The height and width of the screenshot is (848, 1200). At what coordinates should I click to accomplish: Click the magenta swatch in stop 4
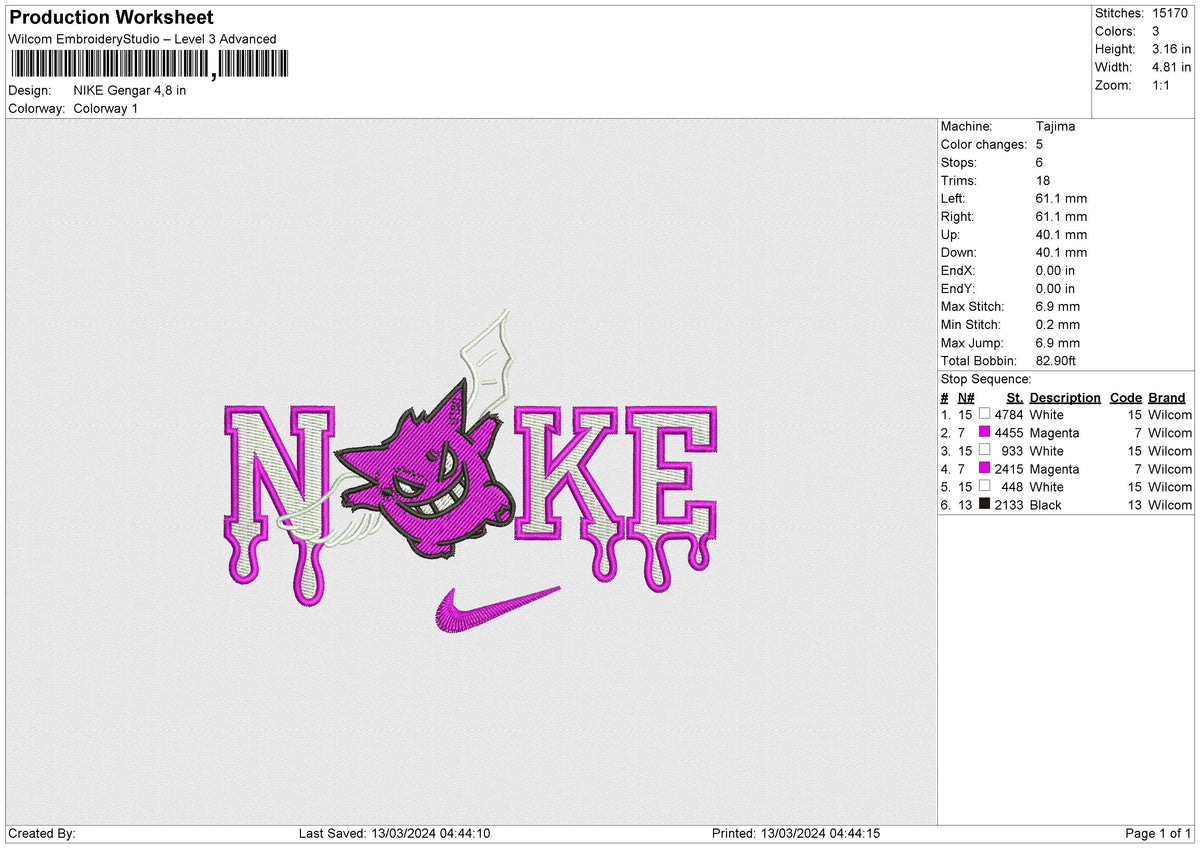(985, 468)
